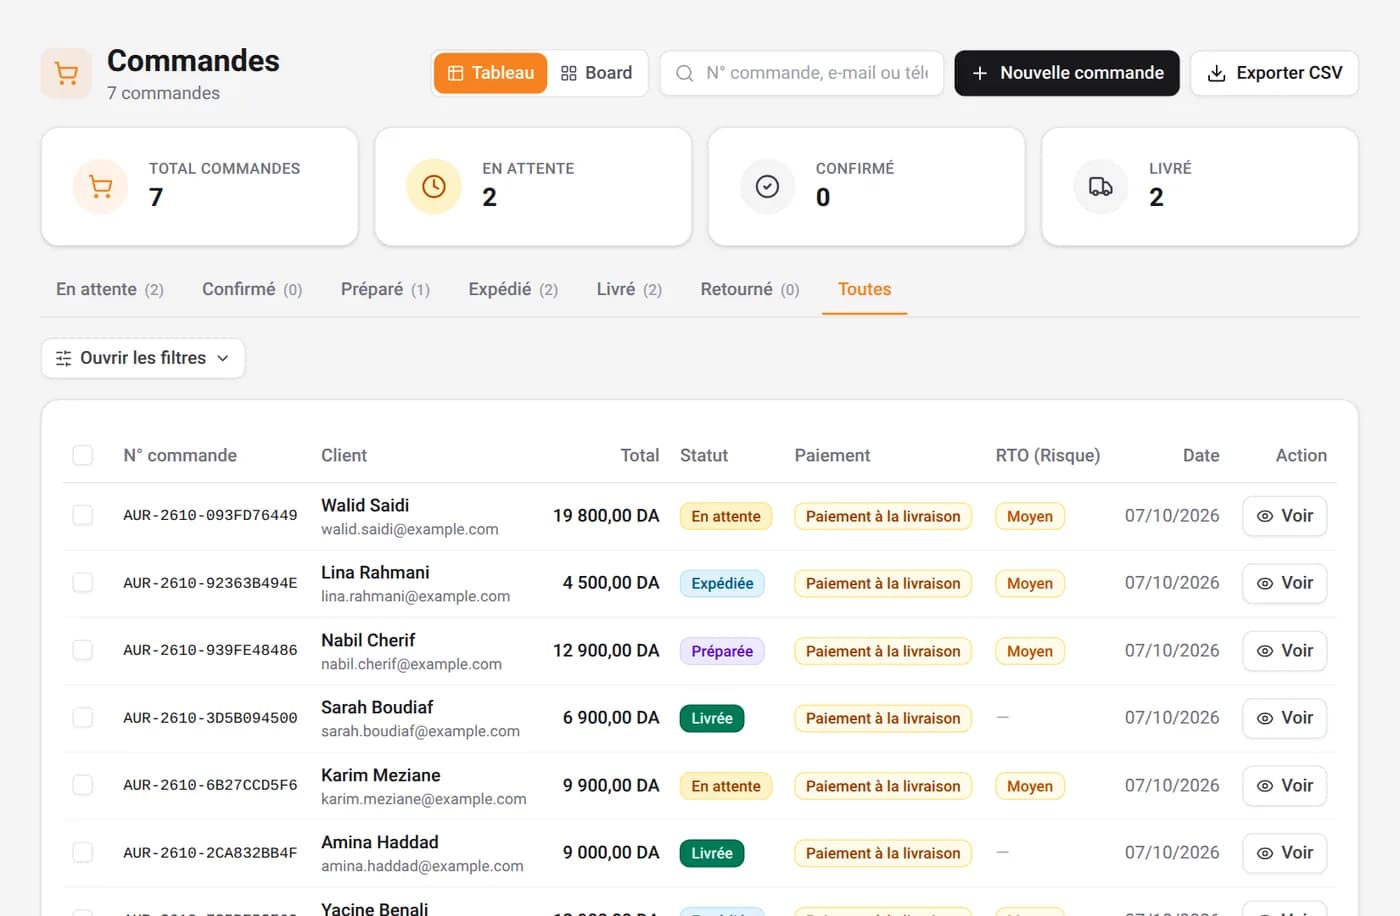This screenshot has height=916, width=1400.
Task: Check the row of Lina Rahmani's order
Action: click(x=83, y=582)
